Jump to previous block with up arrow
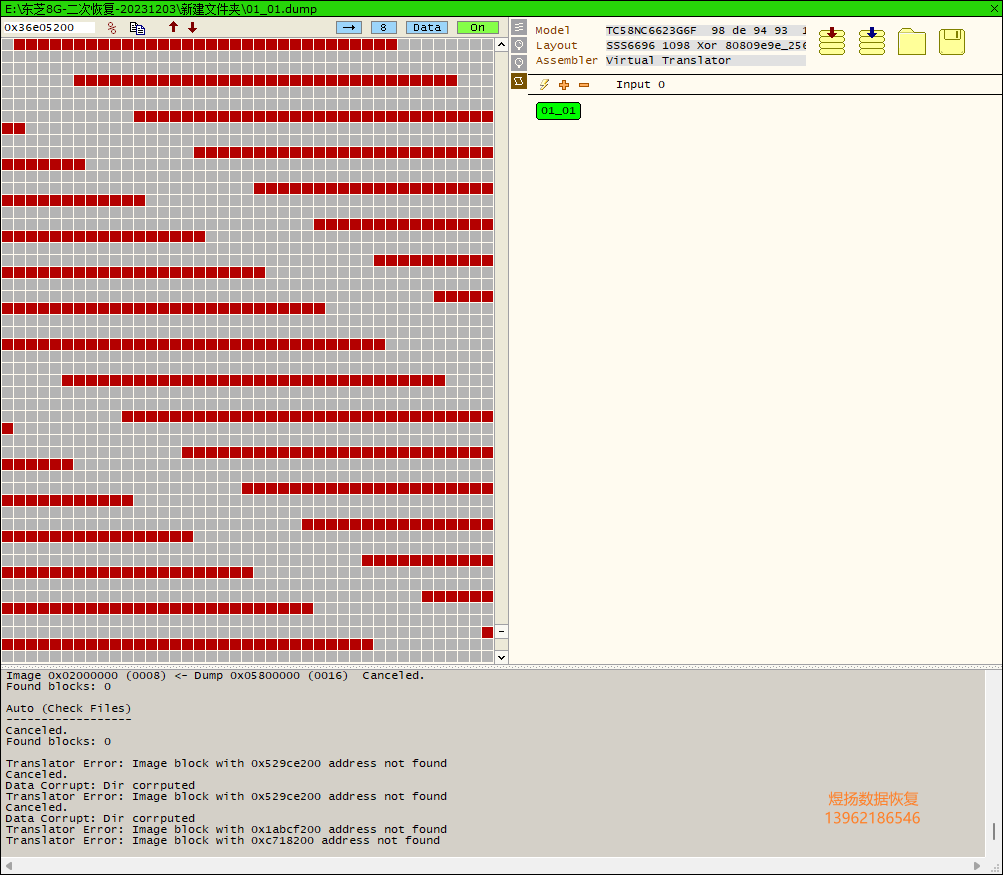Image resolution: width=1003 pixels, height=875 pixels. [173, 28]
